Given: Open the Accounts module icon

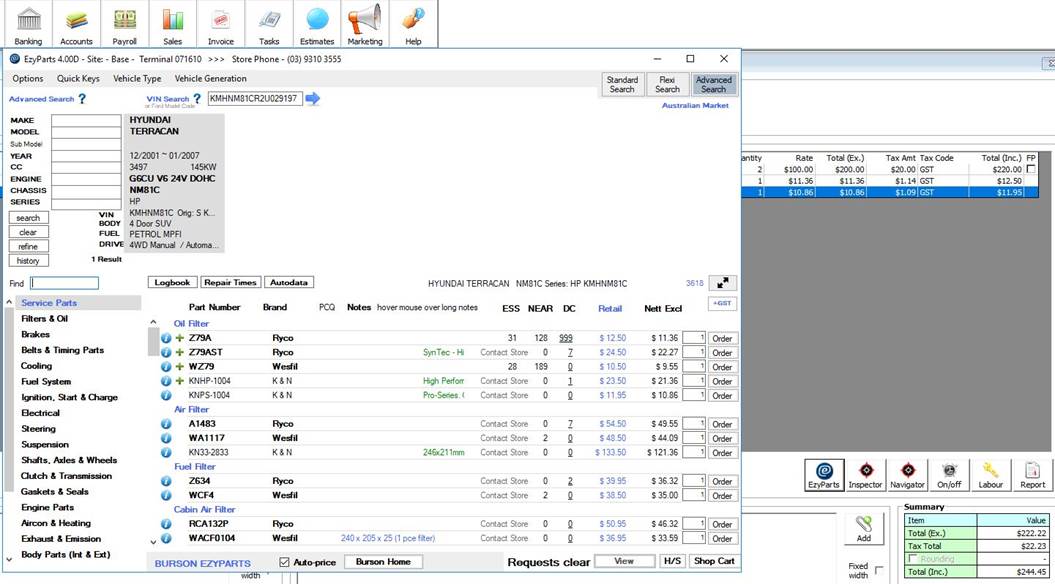Looking at the screenshot, I should [x=76, y=24].
